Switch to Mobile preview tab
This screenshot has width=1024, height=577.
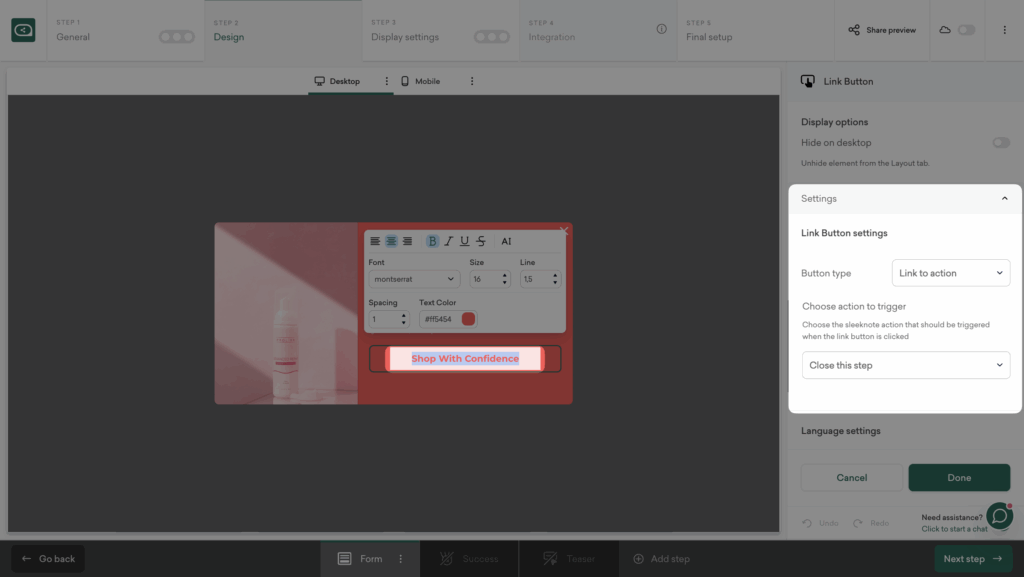pyautogui.click(x=420, y=81)
